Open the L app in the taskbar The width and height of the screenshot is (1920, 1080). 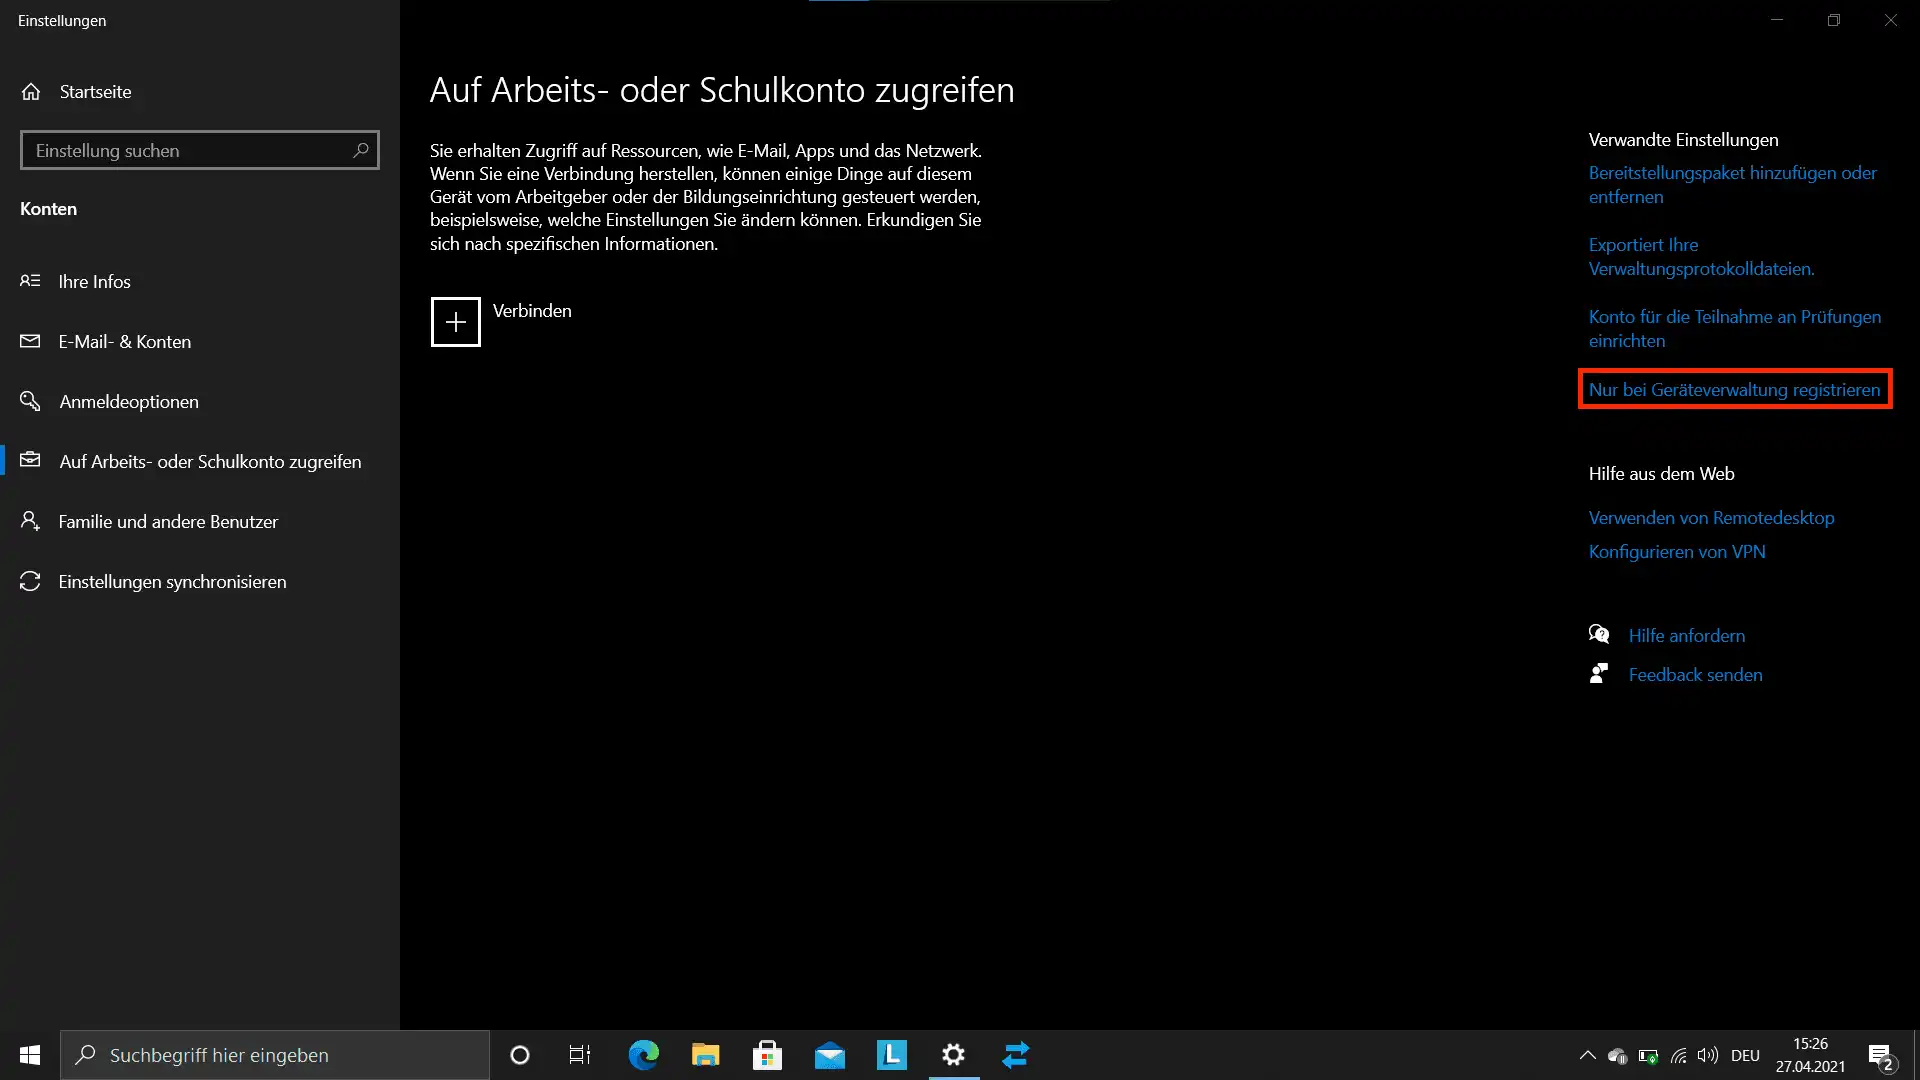click(x=891, y=1055)
